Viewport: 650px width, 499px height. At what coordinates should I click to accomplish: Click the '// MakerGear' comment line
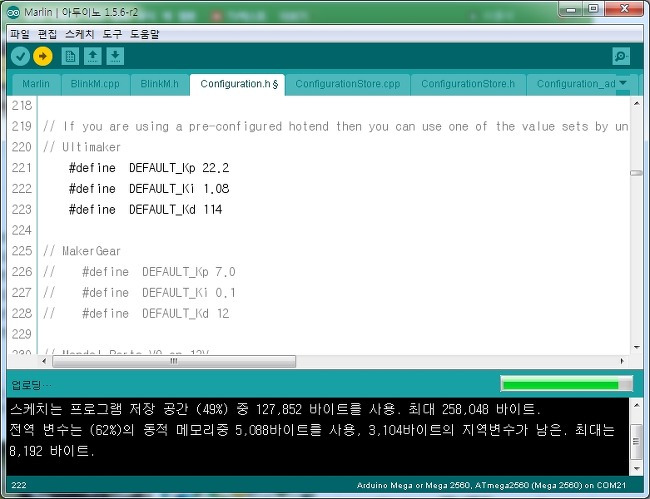(x=82, y=251)
